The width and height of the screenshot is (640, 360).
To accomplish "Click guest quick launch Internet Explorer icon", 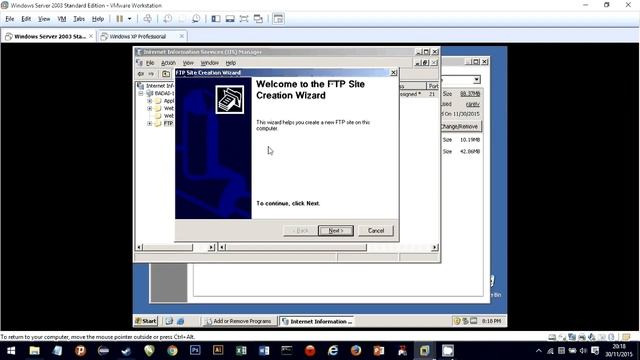I will pos(180,321).
